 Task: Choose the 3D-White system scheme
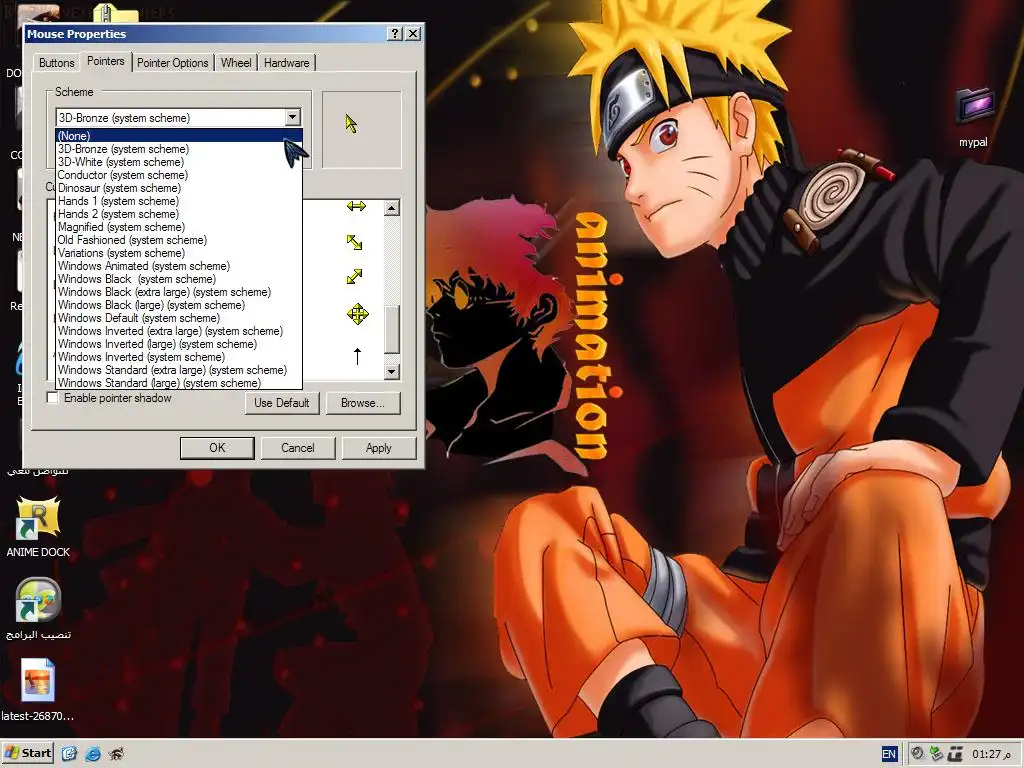tap(179, 162)
